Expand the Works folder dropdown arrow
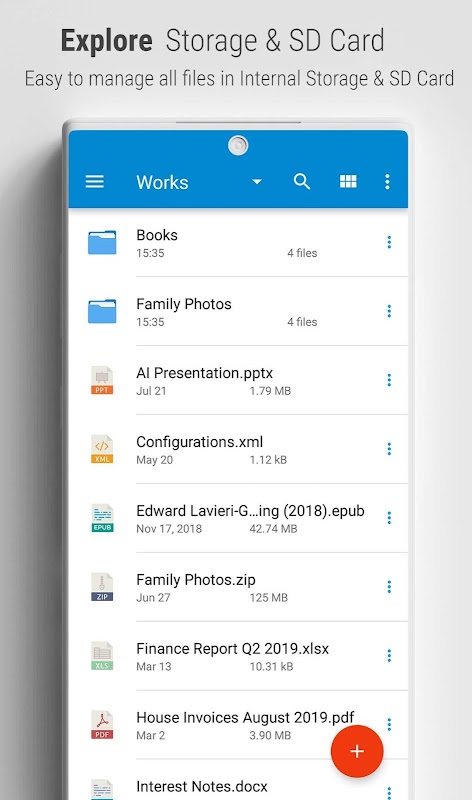Viewport: 472px width, 800px height. 257,182
